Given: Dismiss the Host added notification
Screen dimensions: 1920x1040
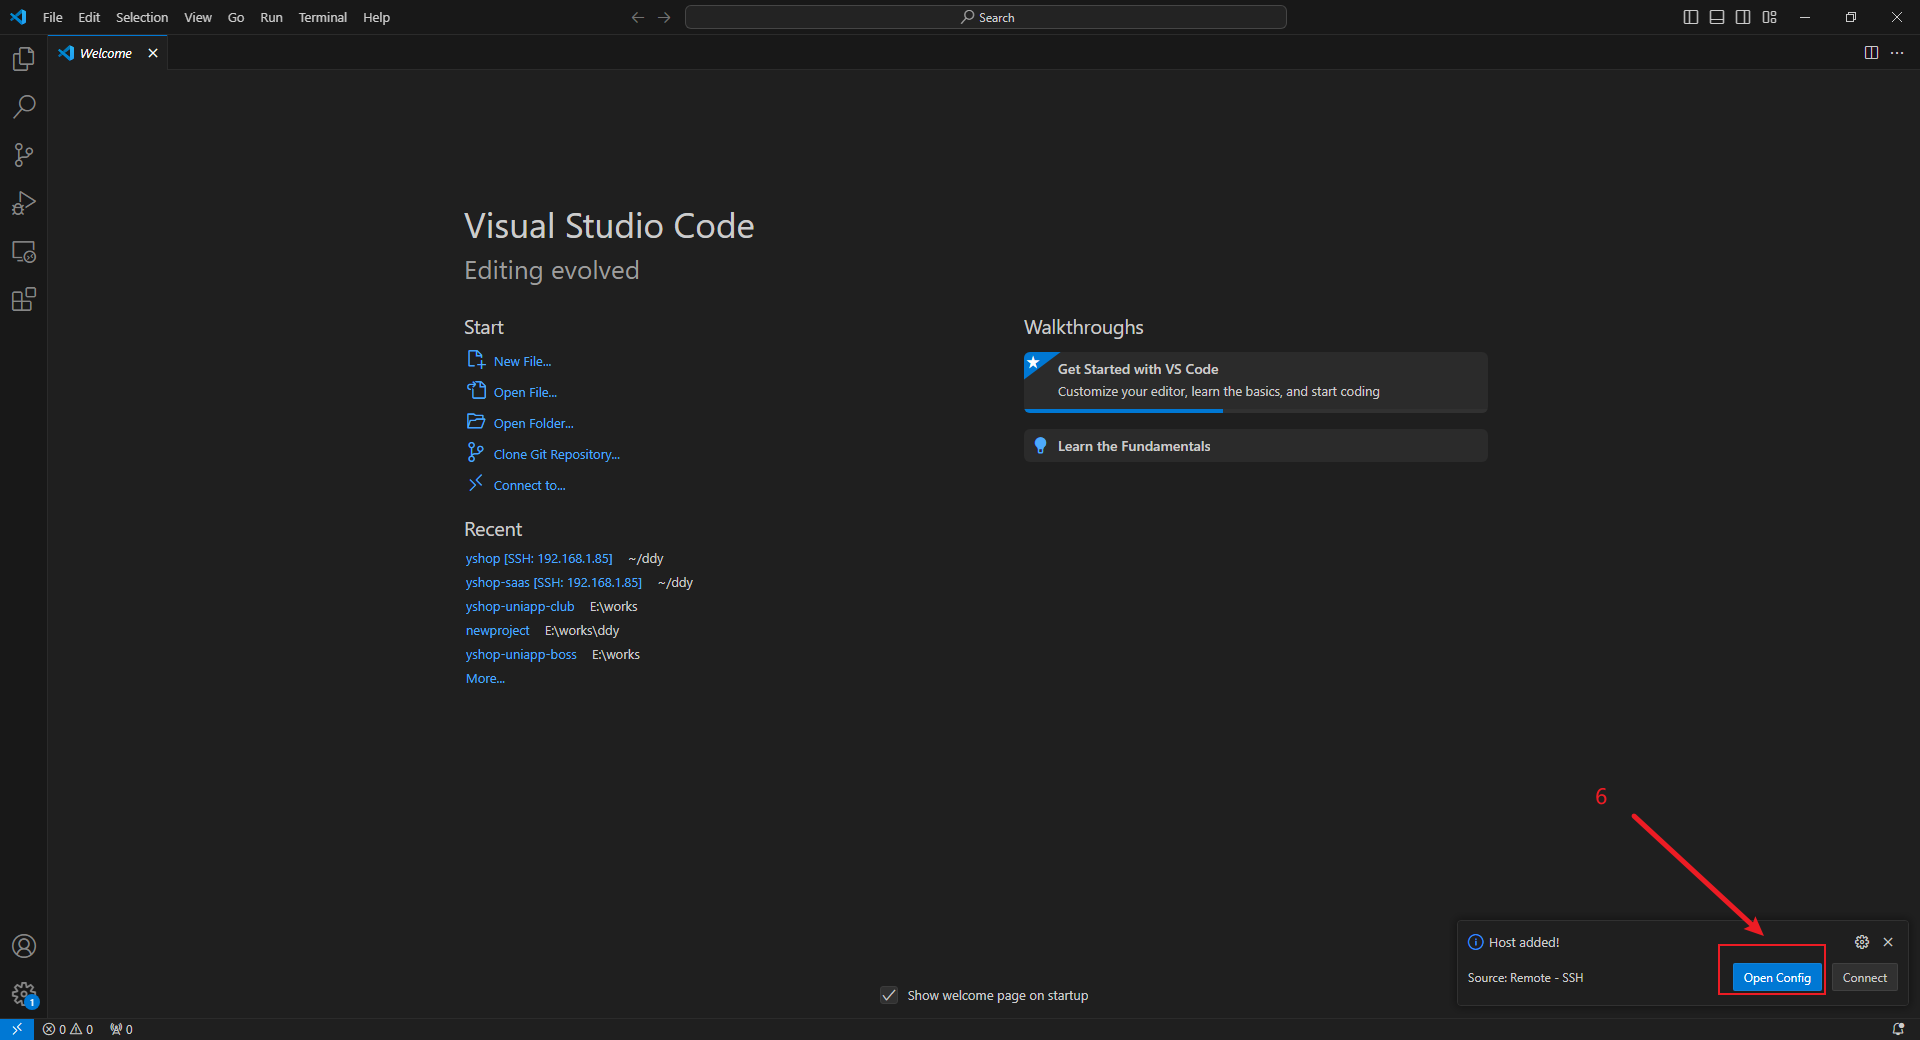Looking at the screenshot, I should click(x=1888, y=942).
